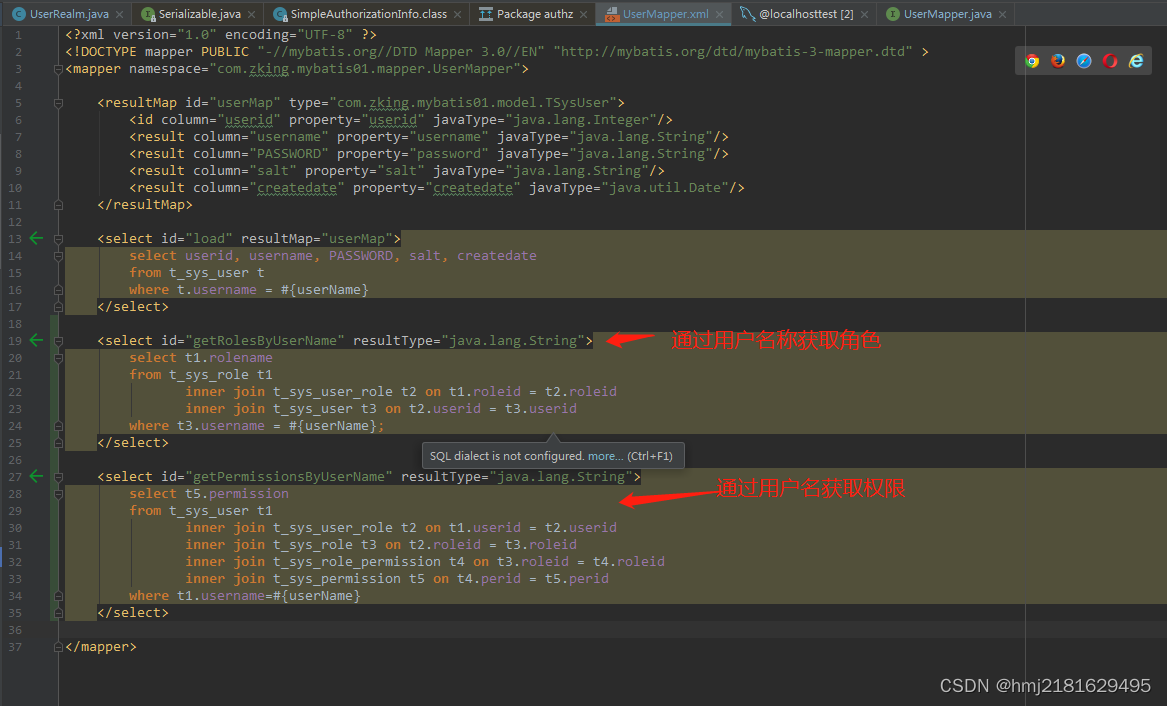This screenshot has height=706, width=1167.
Task: Collapse the SQL fold marker on line 20
Action: point(58,358)
